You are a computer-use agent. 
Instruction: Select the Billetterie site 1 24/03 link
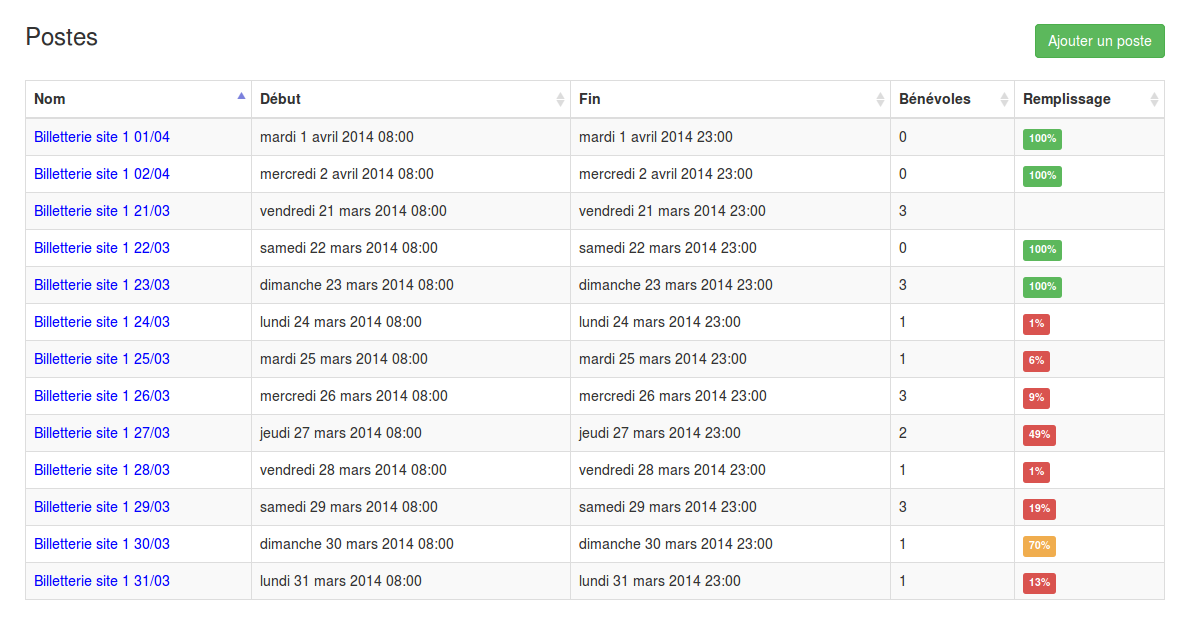click(x=102, y=322)
